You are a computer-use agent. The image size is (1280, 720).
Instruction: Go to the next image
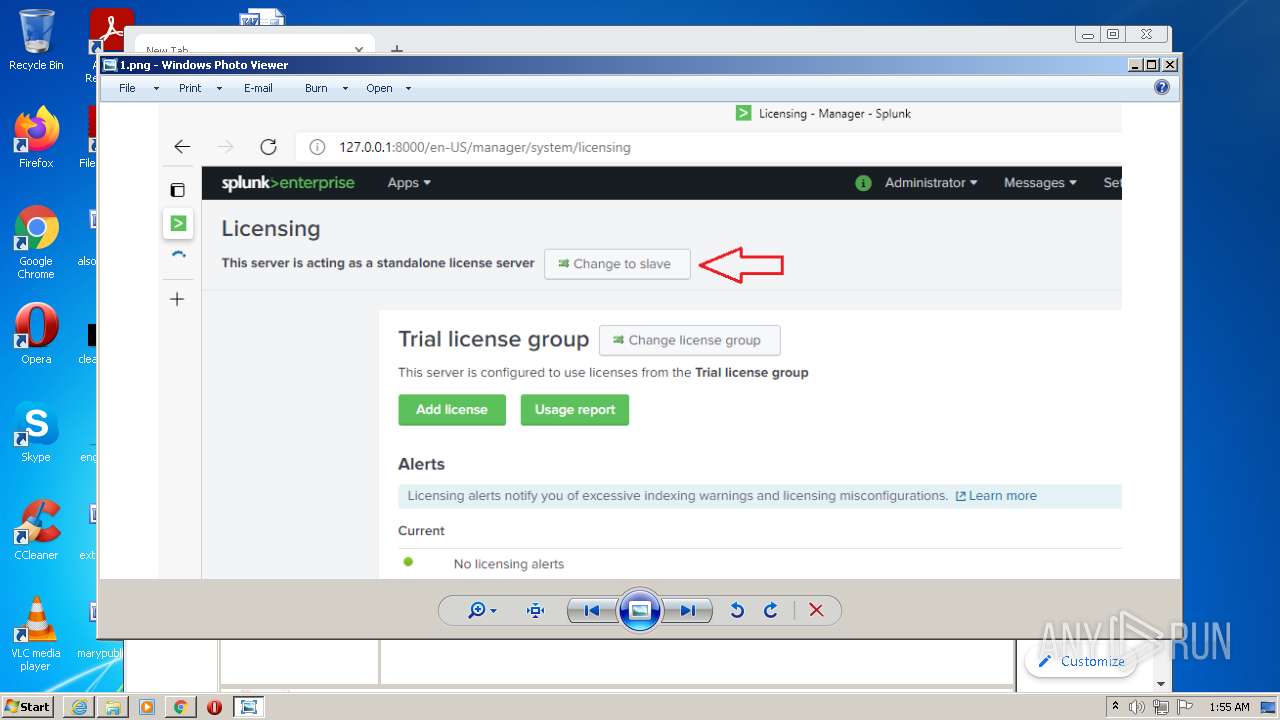click(688, 610)
